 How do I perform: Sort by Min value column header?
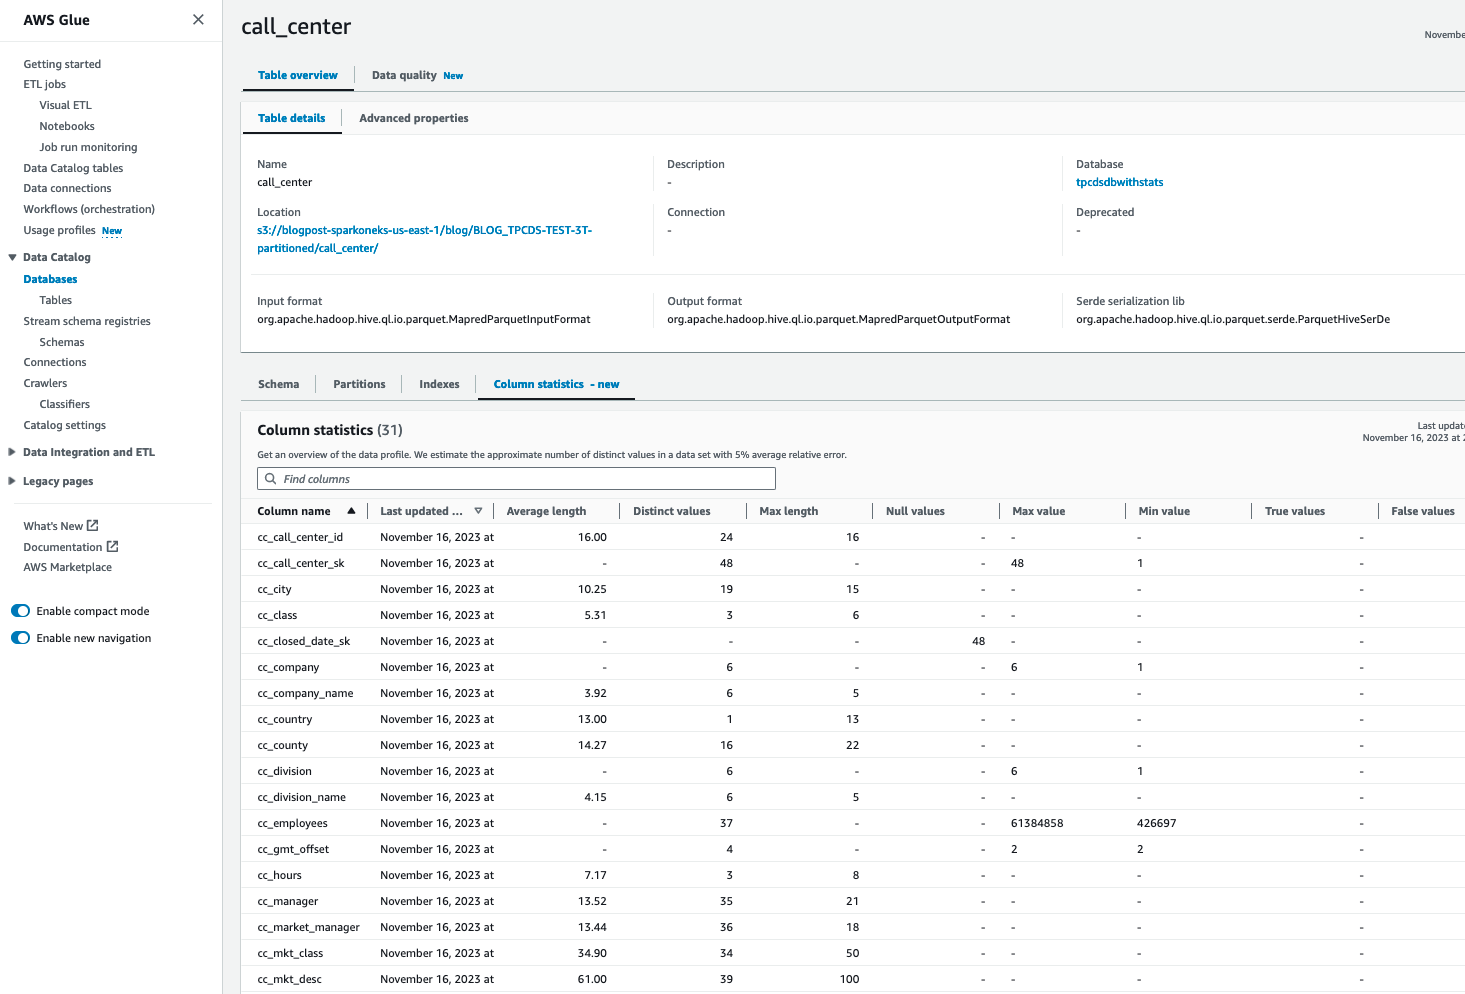tap(1164, 511)
